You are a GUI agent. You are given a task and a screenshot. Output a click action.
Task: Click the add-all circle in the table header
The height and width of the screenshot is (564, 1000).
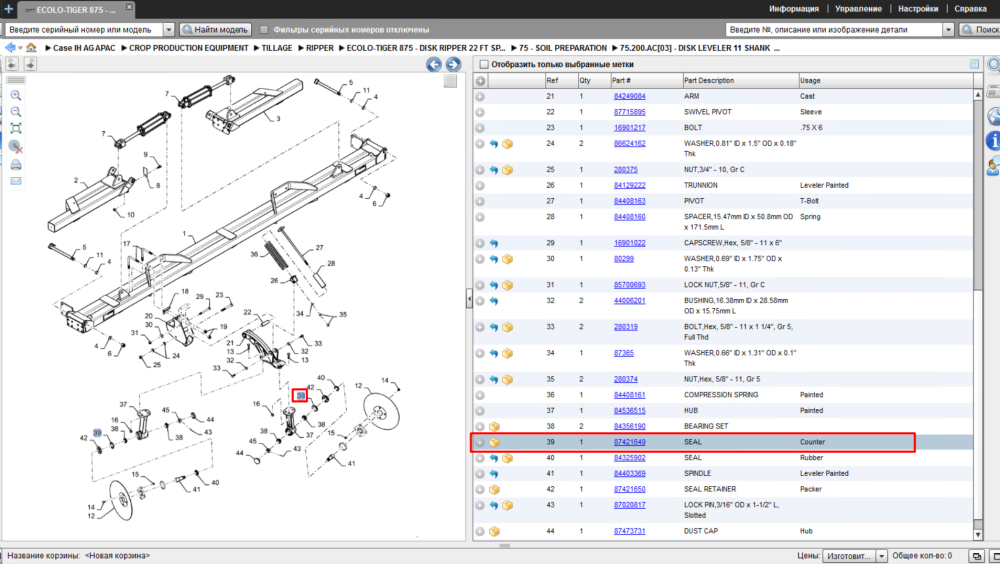pos(480,81)
